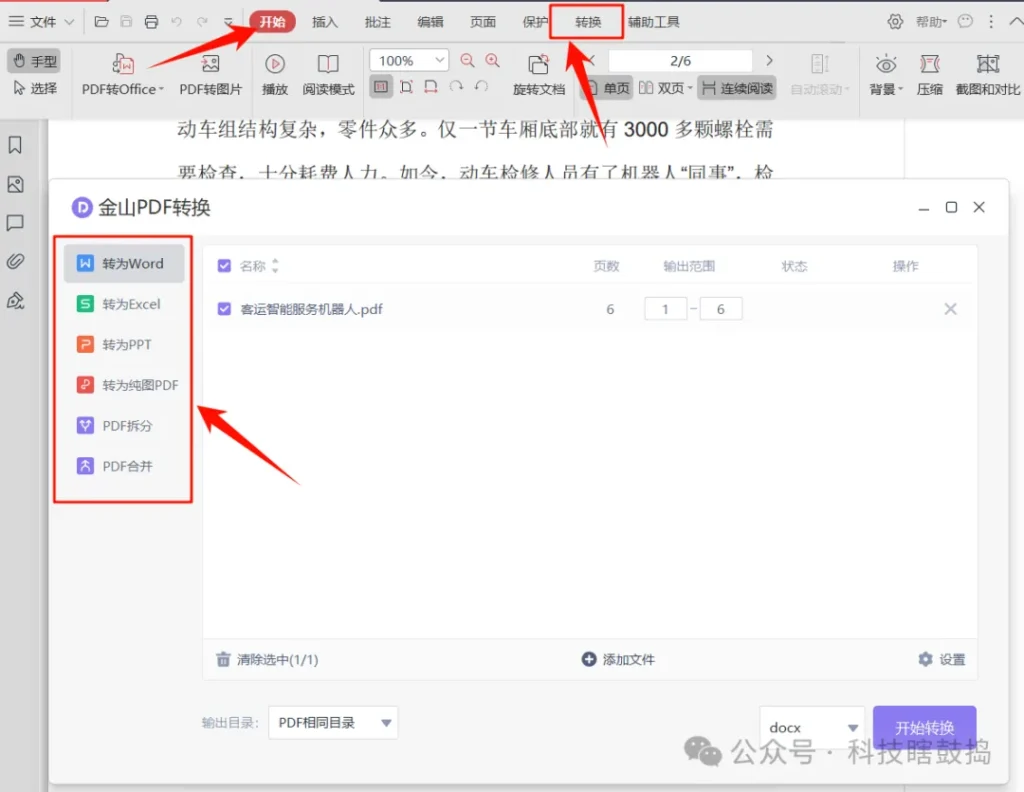Click PDF转图片 tool
The image size is (1024, 792).
tap(210, 74)
